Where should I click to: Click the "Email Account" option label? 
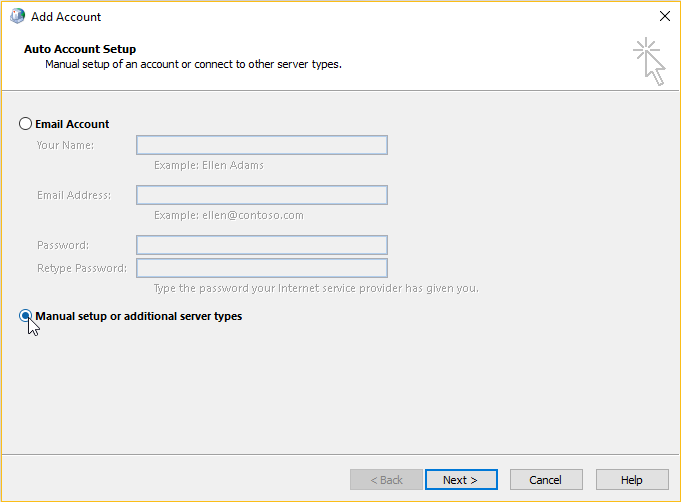[72, 124]
